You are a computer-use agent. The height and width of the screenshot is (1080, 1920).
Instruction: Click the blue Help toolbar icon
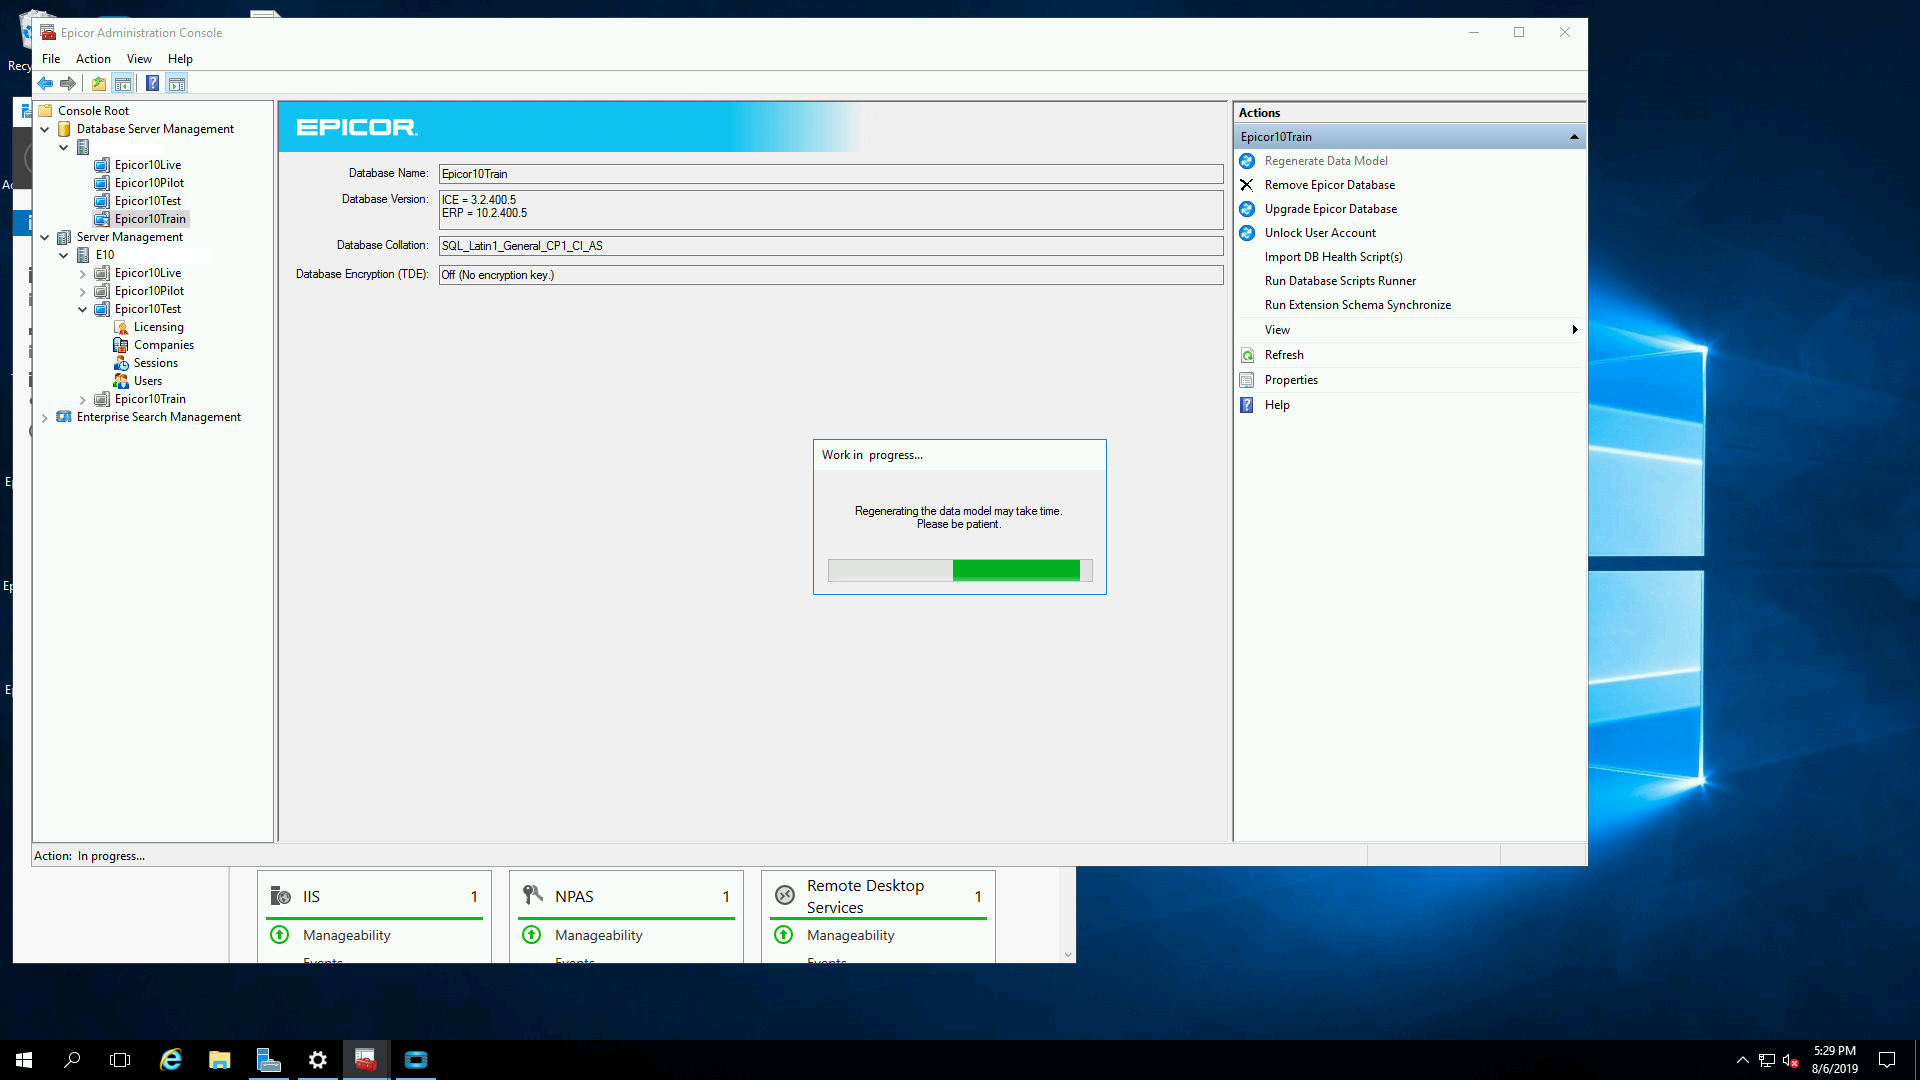152,84
